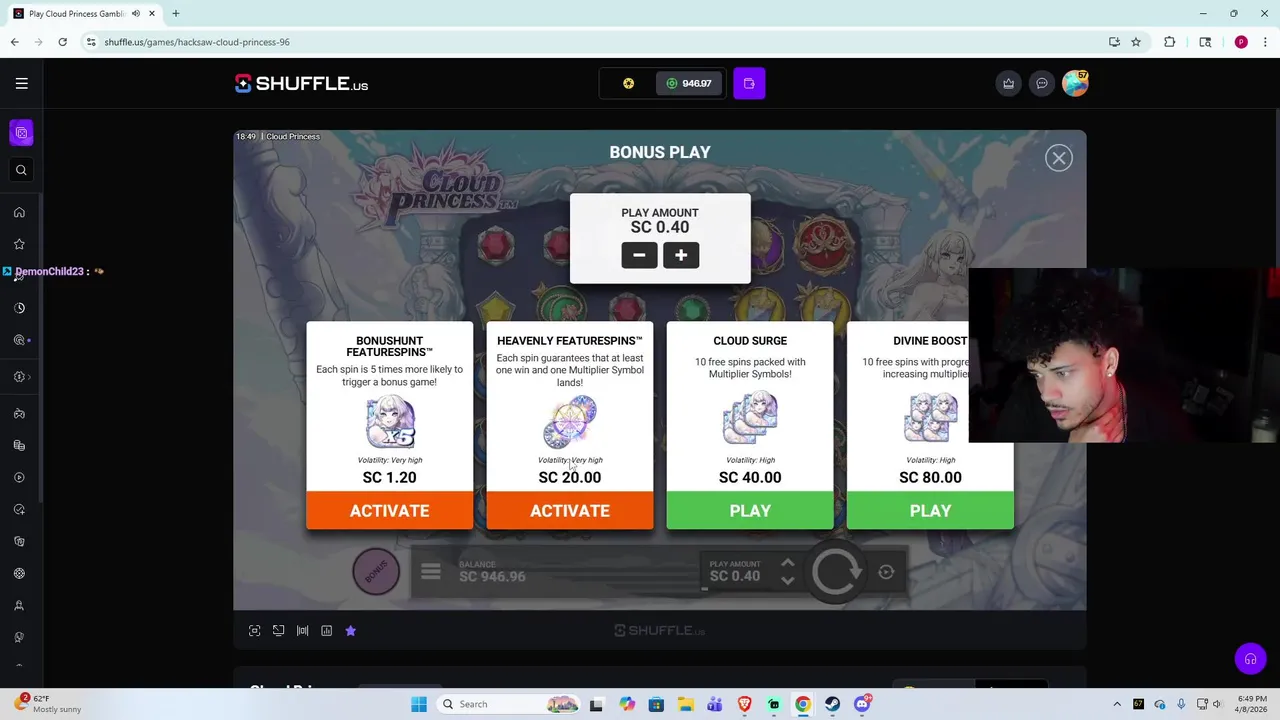Screen dimensions: 1280x720
Task: Open Steam from taskbar
Action: (x=832, y=704)
